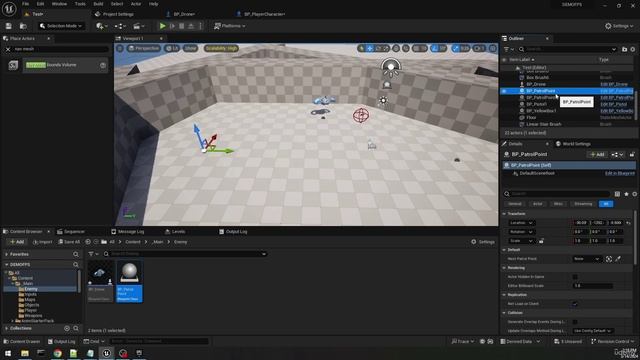Open the Tools menu

80,4
